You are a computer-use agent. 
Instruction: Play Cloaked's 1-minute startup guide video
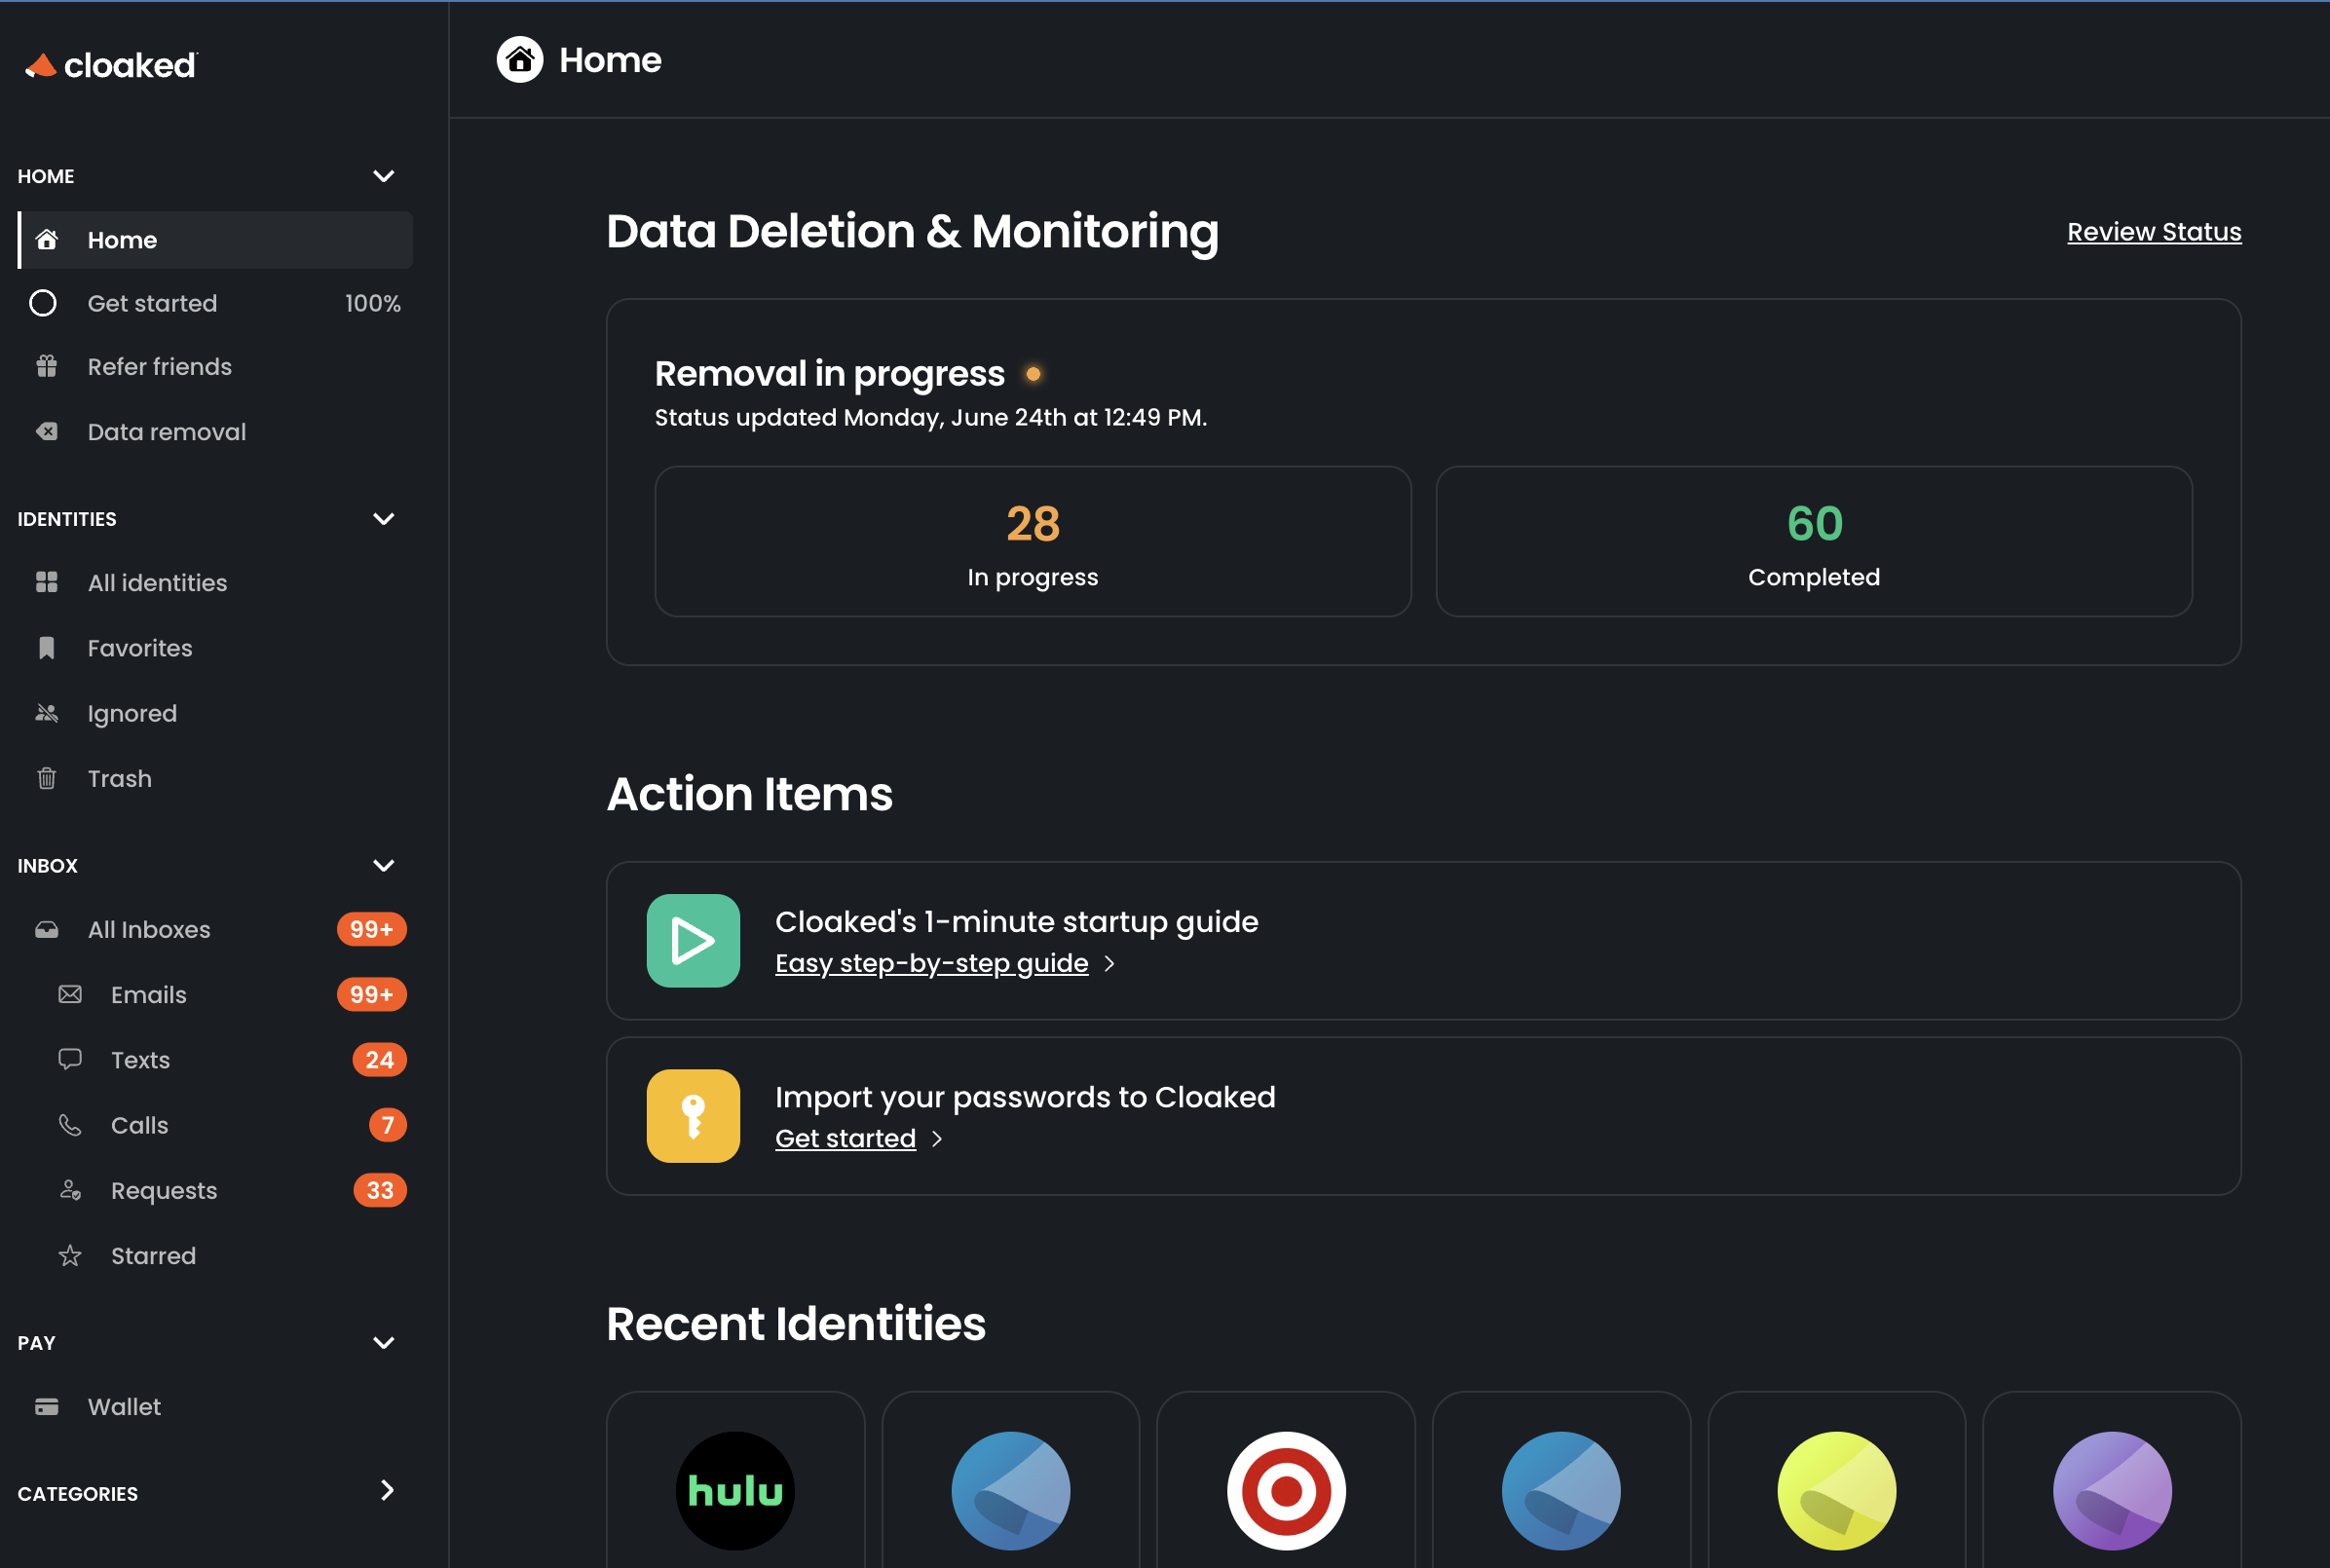point(692,940)
